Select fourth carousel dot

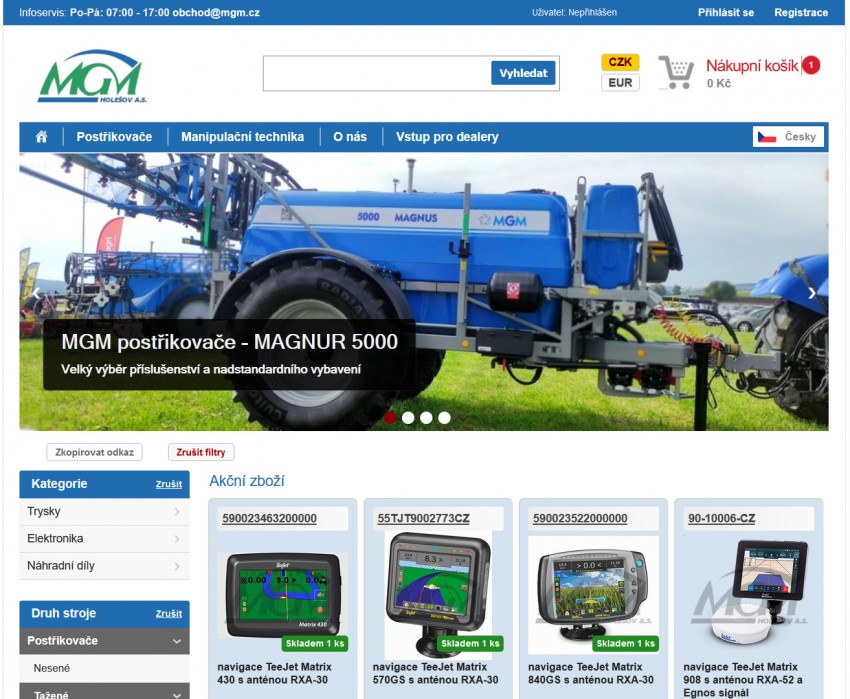click(x=445, y=418)
